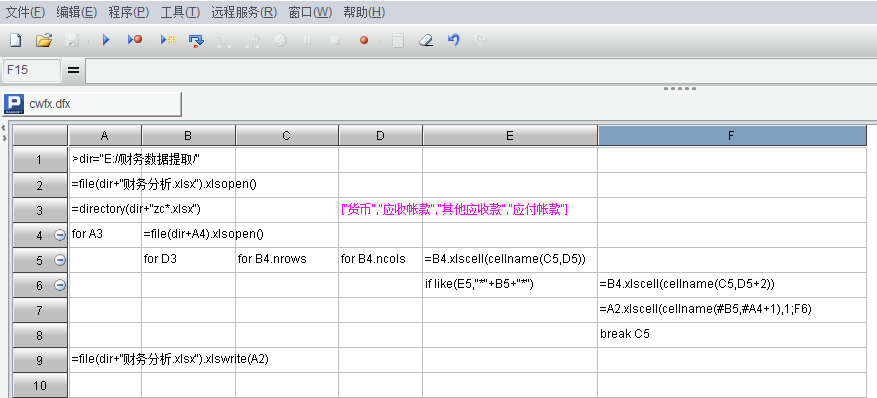Open the 帮助(H) menu
The height and width of the screenshot is (398, 877).
(x=364, y=12)
